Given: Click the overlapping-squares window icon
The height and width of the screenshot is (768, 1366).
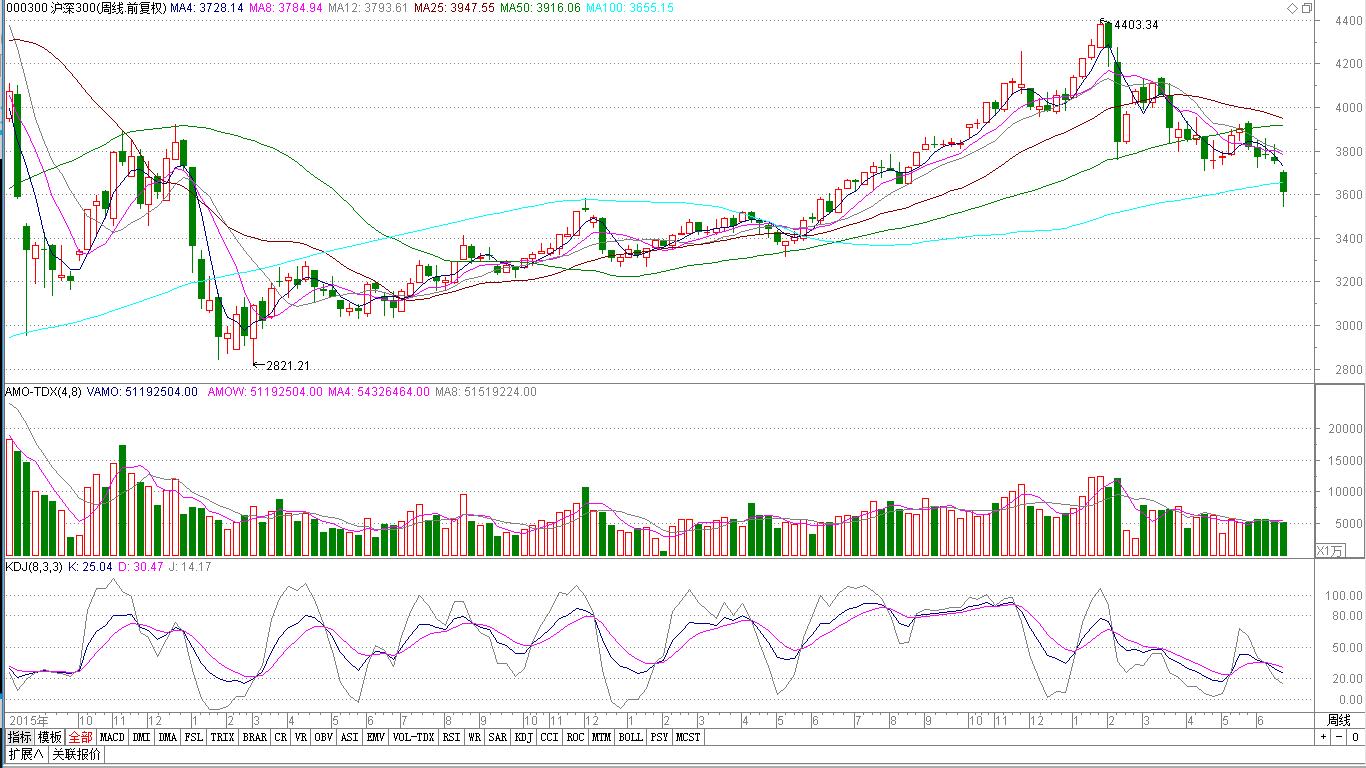Looking at the screenshot, I should pos(1307,8).
